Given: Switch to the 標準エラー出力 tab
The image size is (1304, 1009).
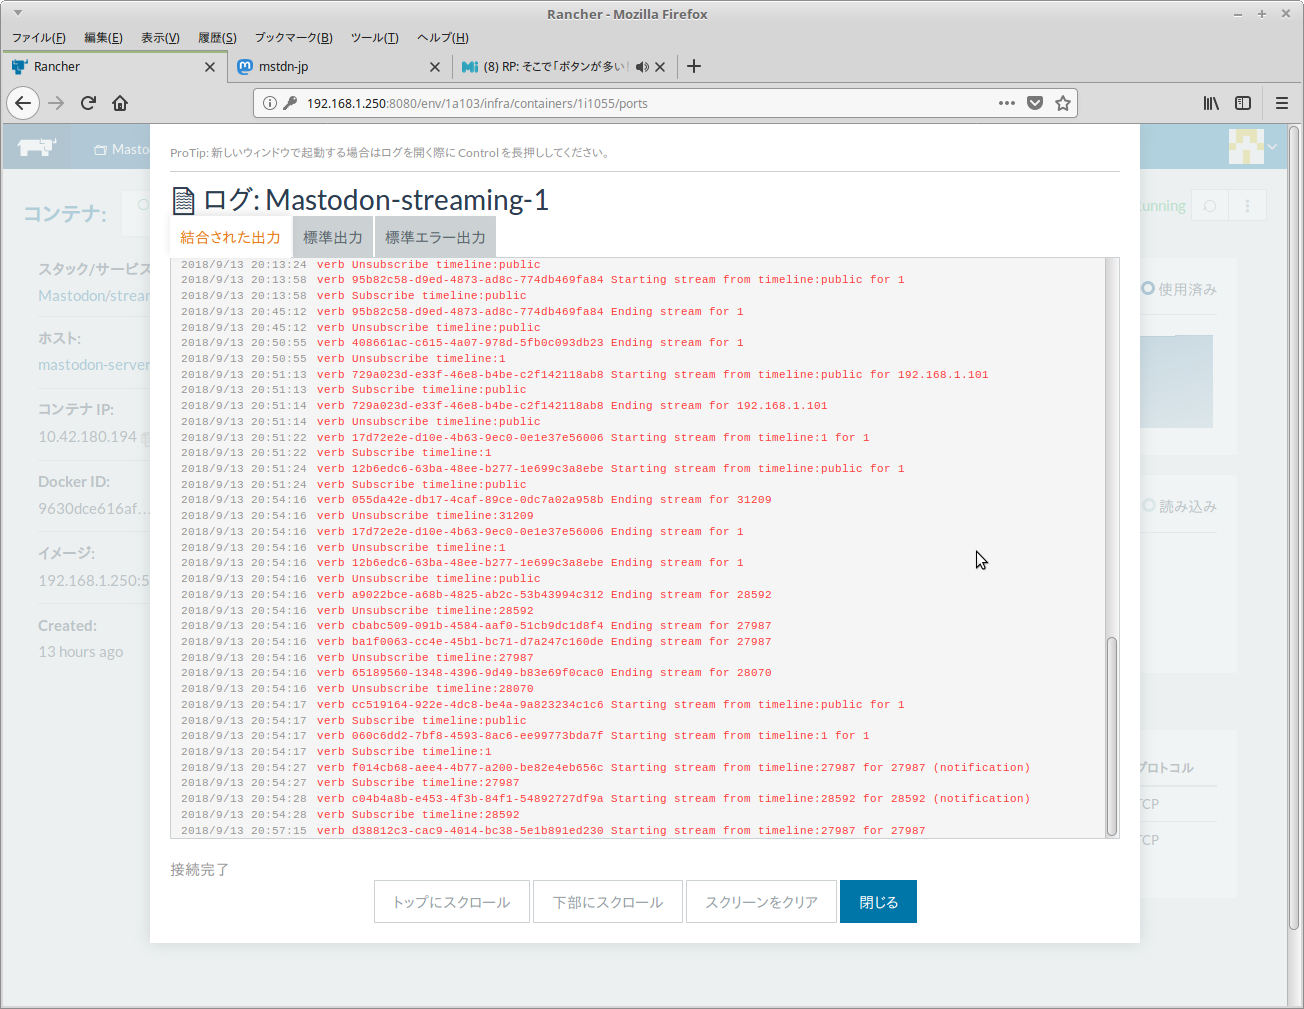Looking at the screenshot, I should (x=435, y=238).
